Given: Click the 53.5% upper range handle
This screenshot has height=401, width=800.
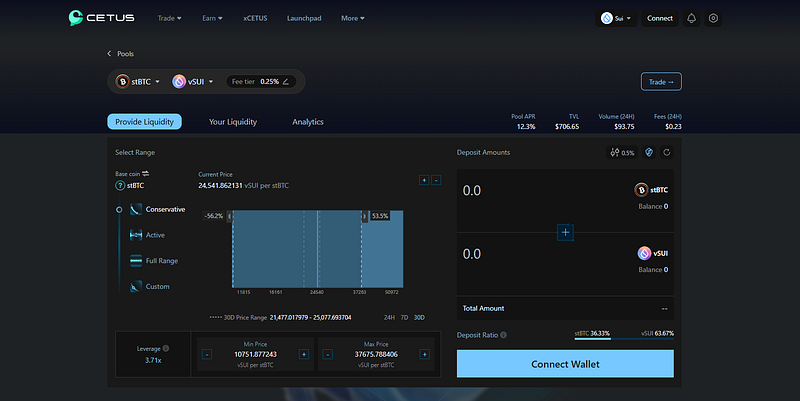Looking at the screenshot, I should pos(364,216).
